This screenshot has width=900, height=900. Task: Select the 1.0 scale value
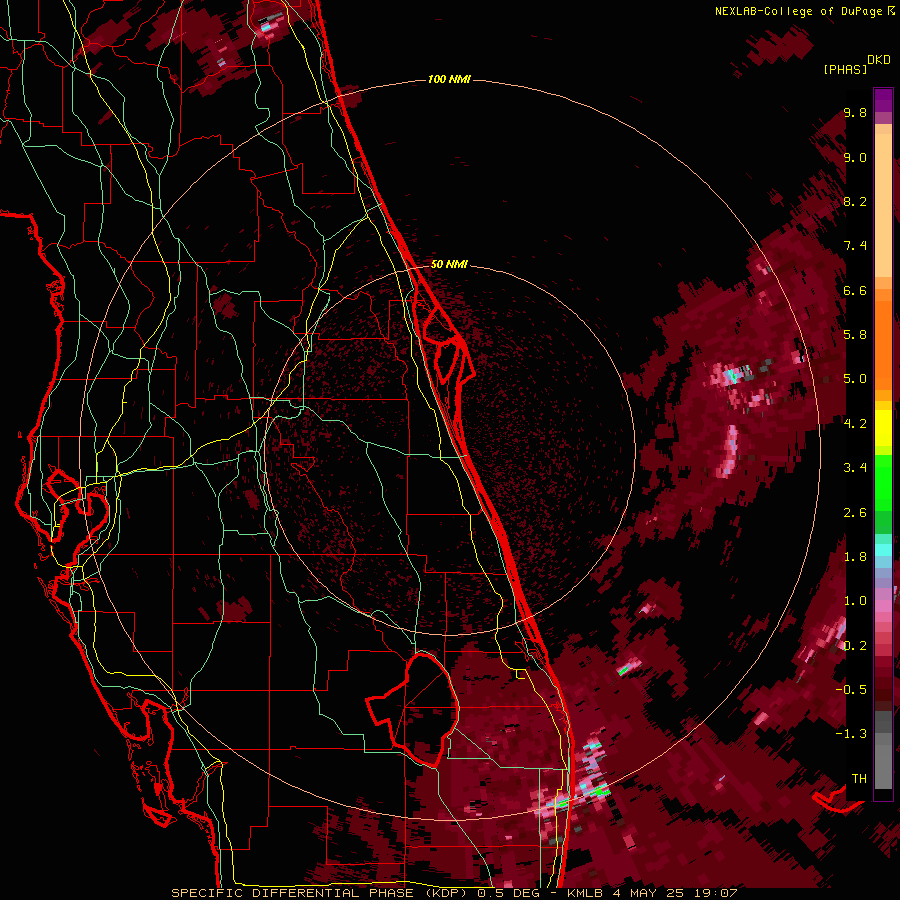tap(855, 601)
